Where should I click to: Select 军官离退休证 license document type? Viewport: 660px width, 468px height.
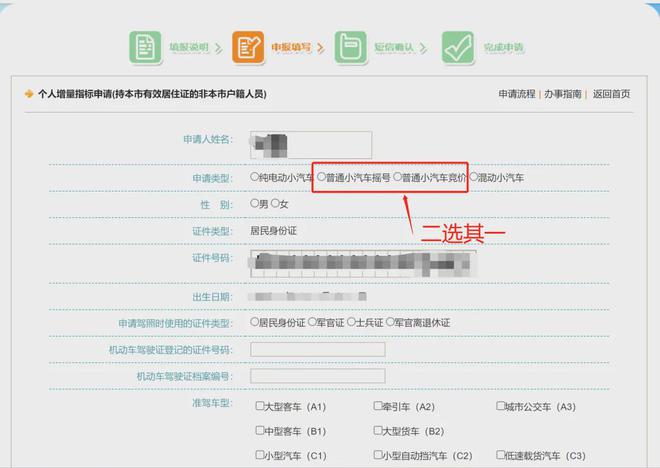coord(390,322)
